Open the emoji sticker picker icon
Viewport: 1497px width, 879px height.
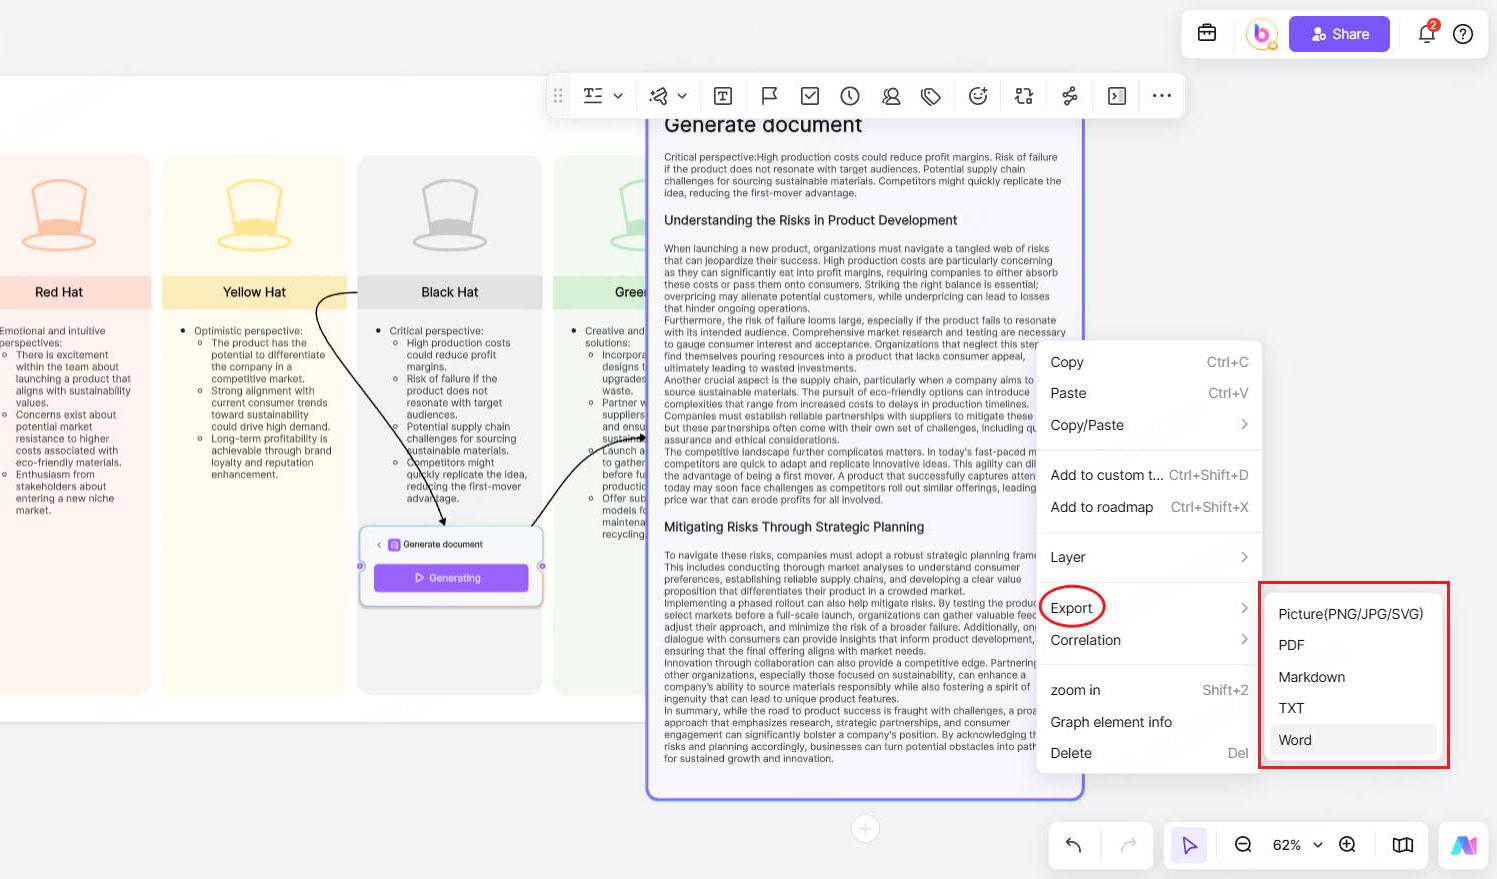978,96
